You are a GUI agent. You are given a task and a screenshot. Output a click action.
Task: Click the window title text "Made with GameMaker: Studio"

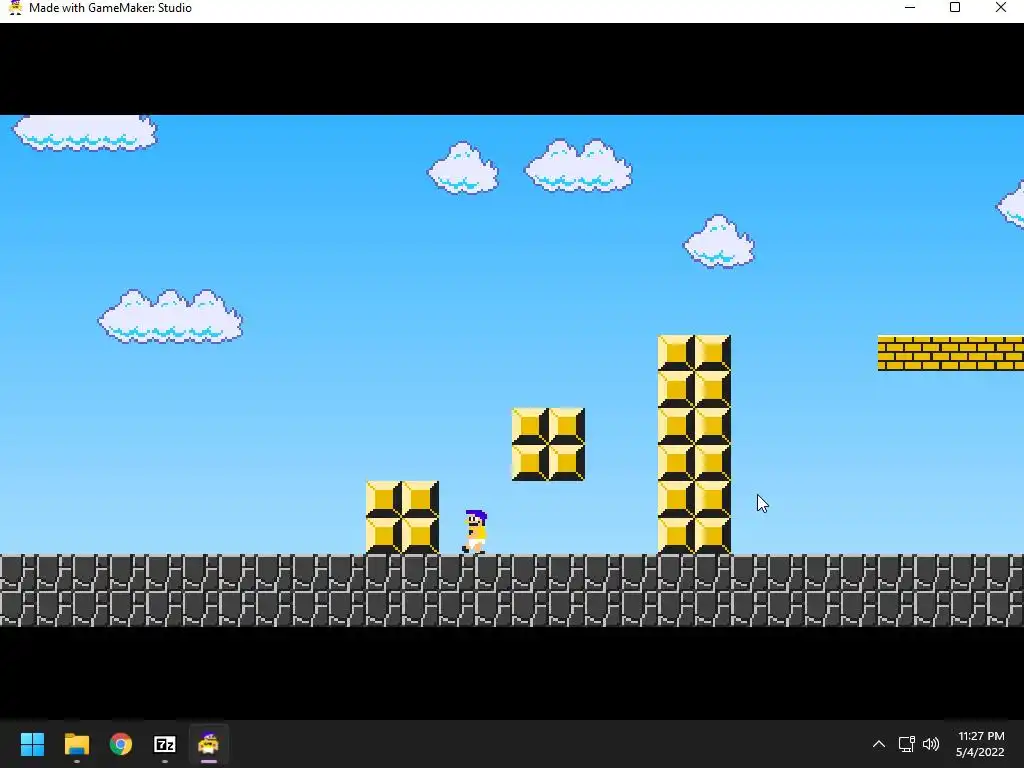(x=110, y=8)
